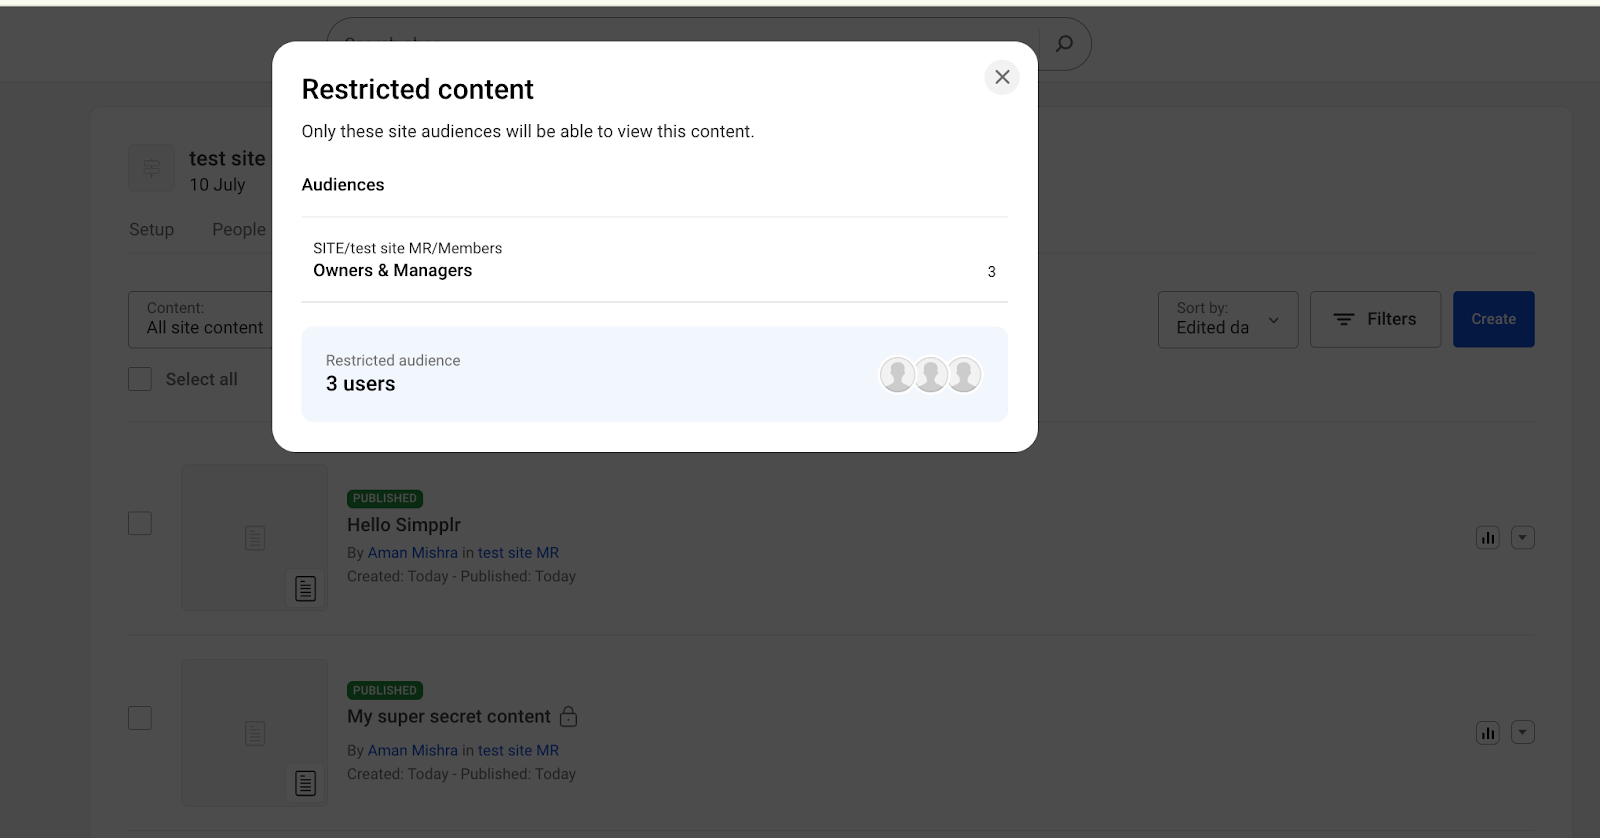Screen dimensions: 1600x838
Task: Click the Filters button
Action: (x=1375, y=319)
